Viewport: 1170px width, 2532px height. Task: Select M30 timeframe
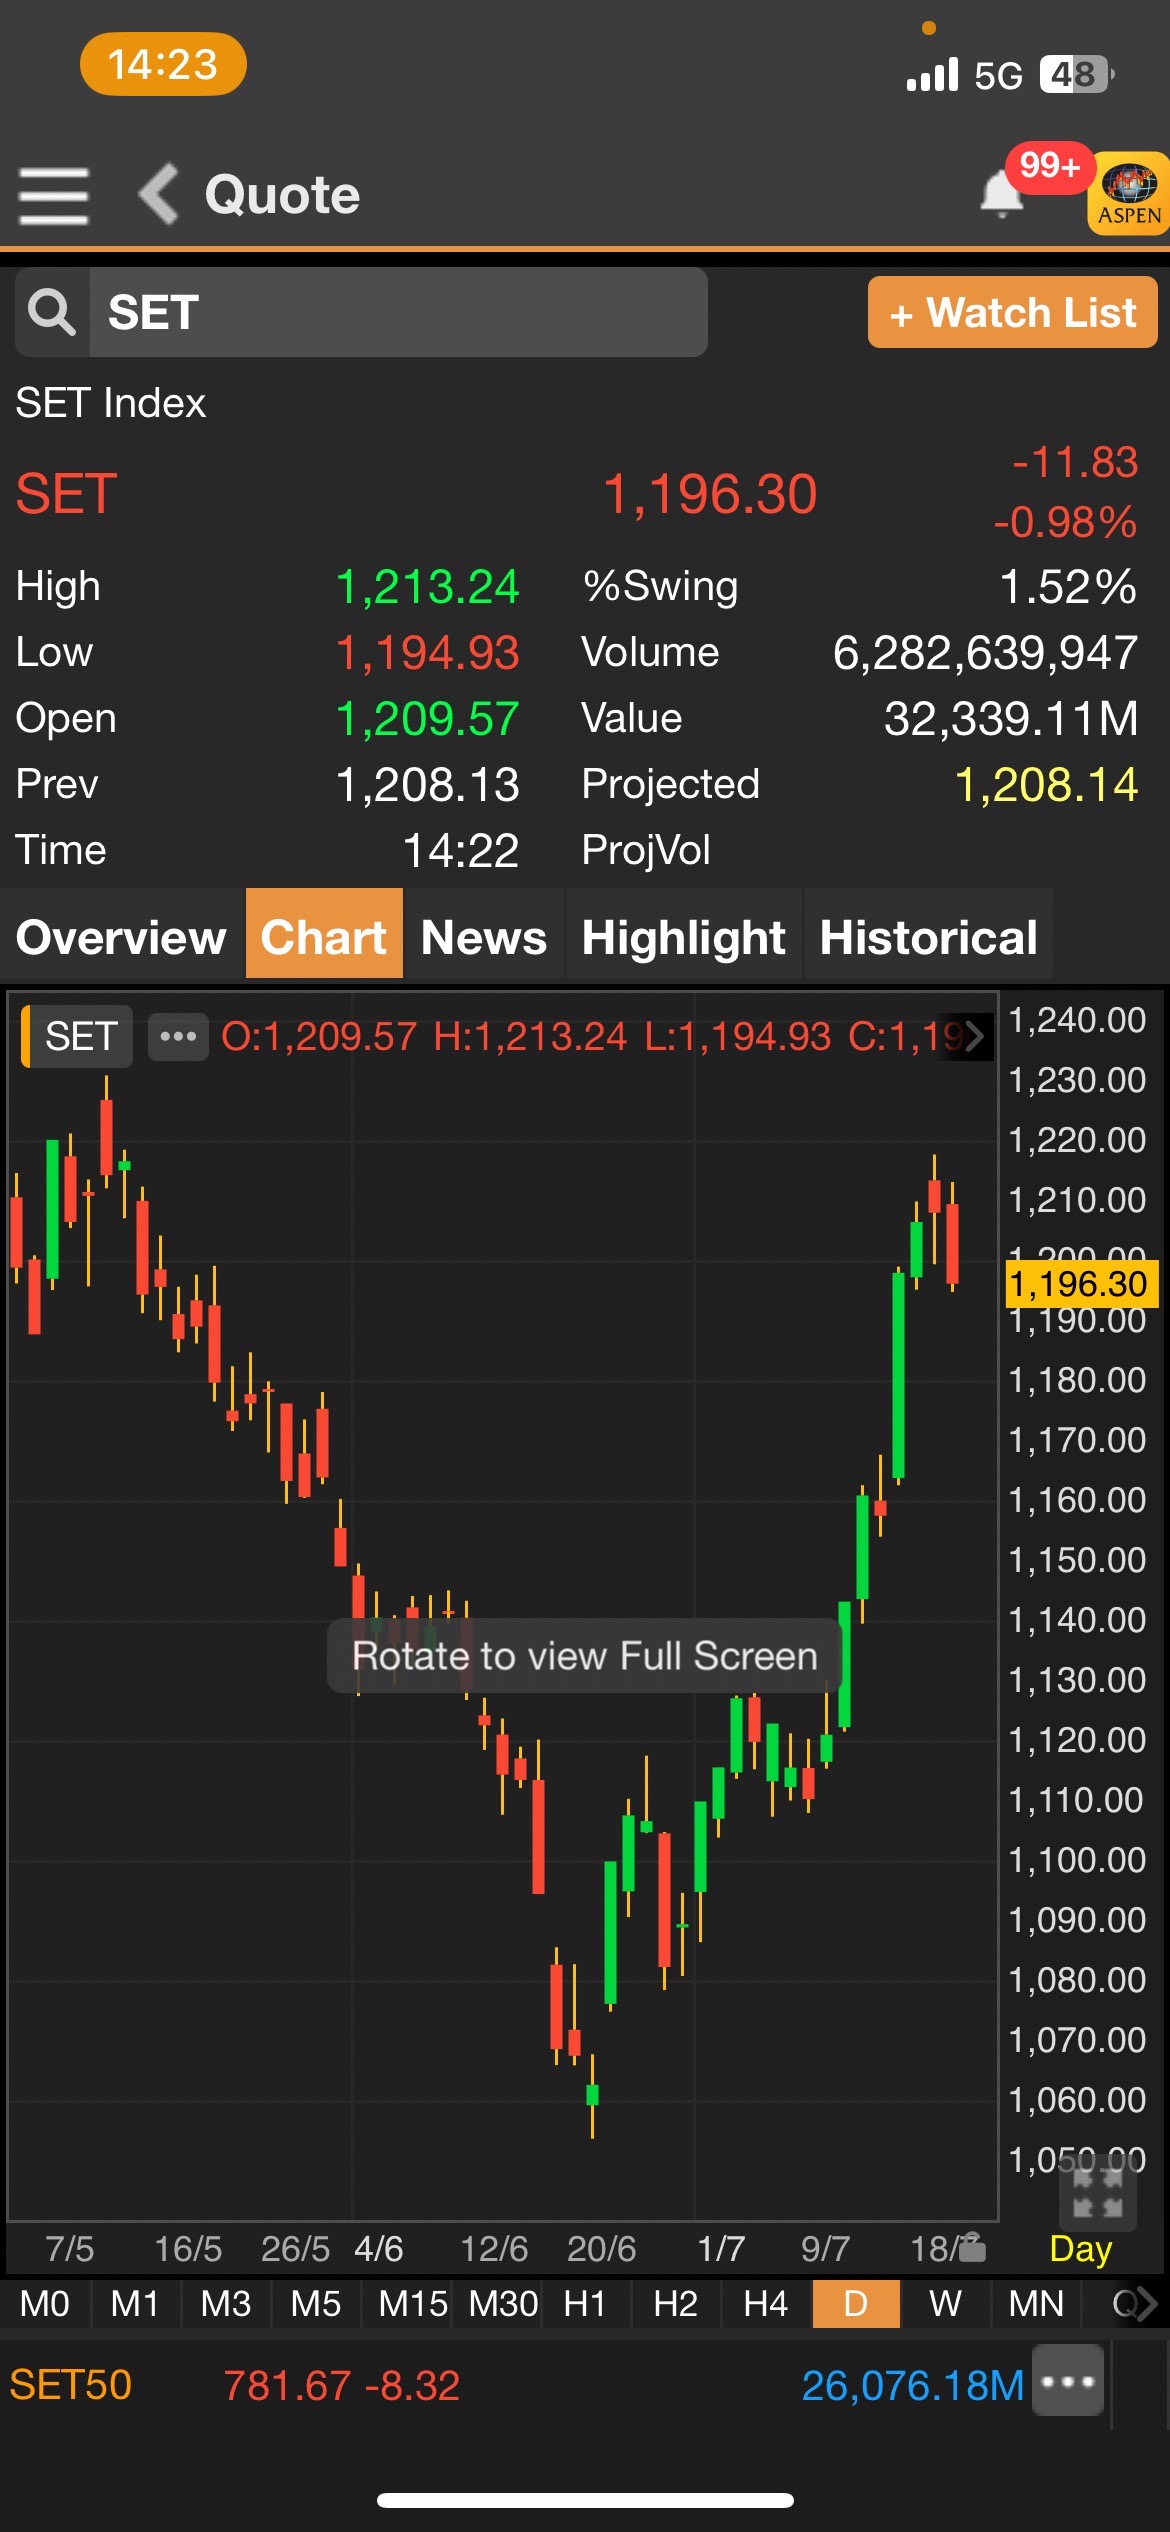coord(503,2304)
